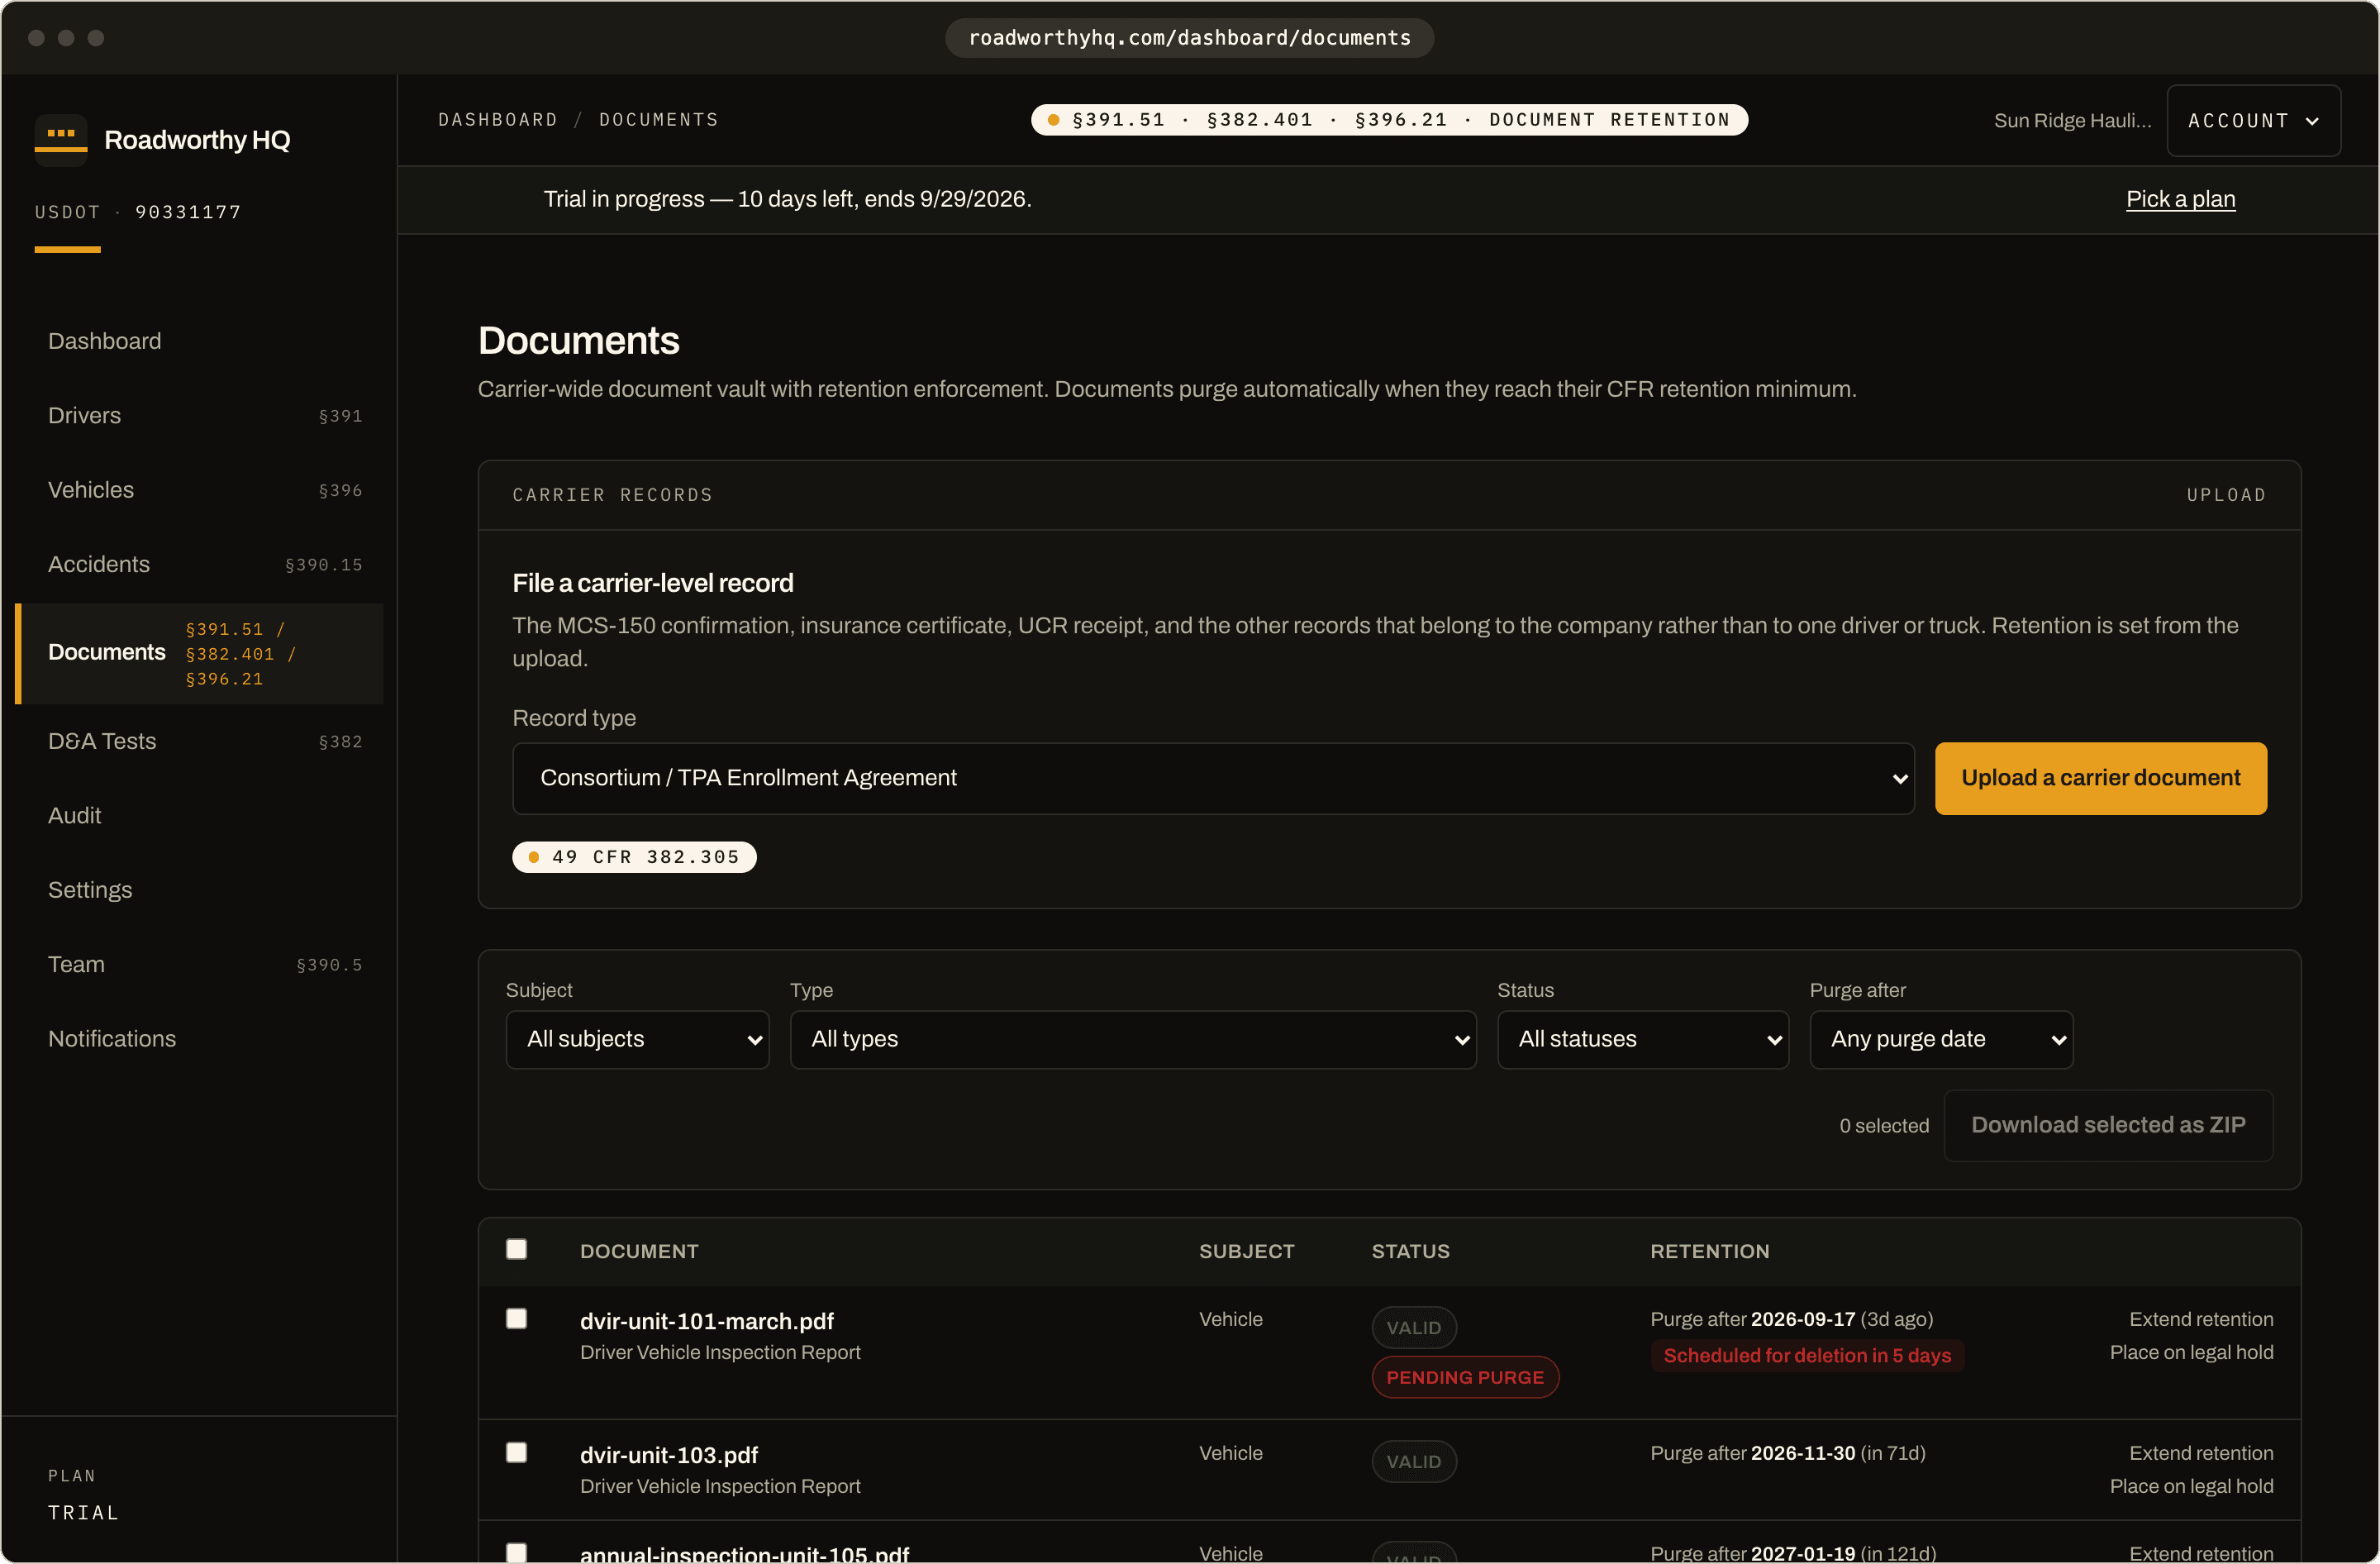Select the Documents sidebar entry

[200, 653]
